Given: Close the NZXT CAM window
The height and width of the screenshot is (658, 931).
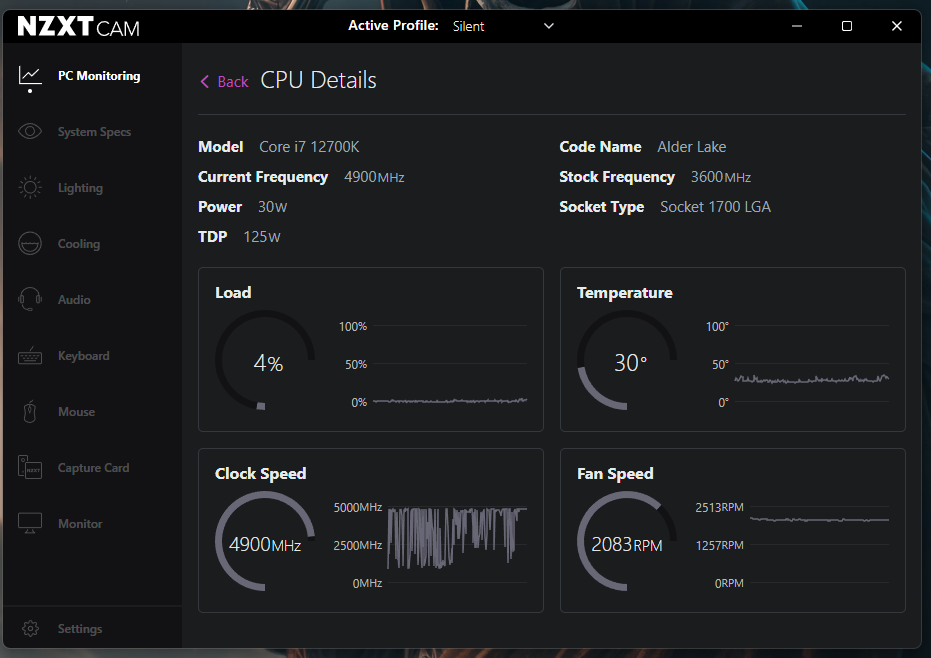Looking at the screenshot, I should tap(897, 26).
